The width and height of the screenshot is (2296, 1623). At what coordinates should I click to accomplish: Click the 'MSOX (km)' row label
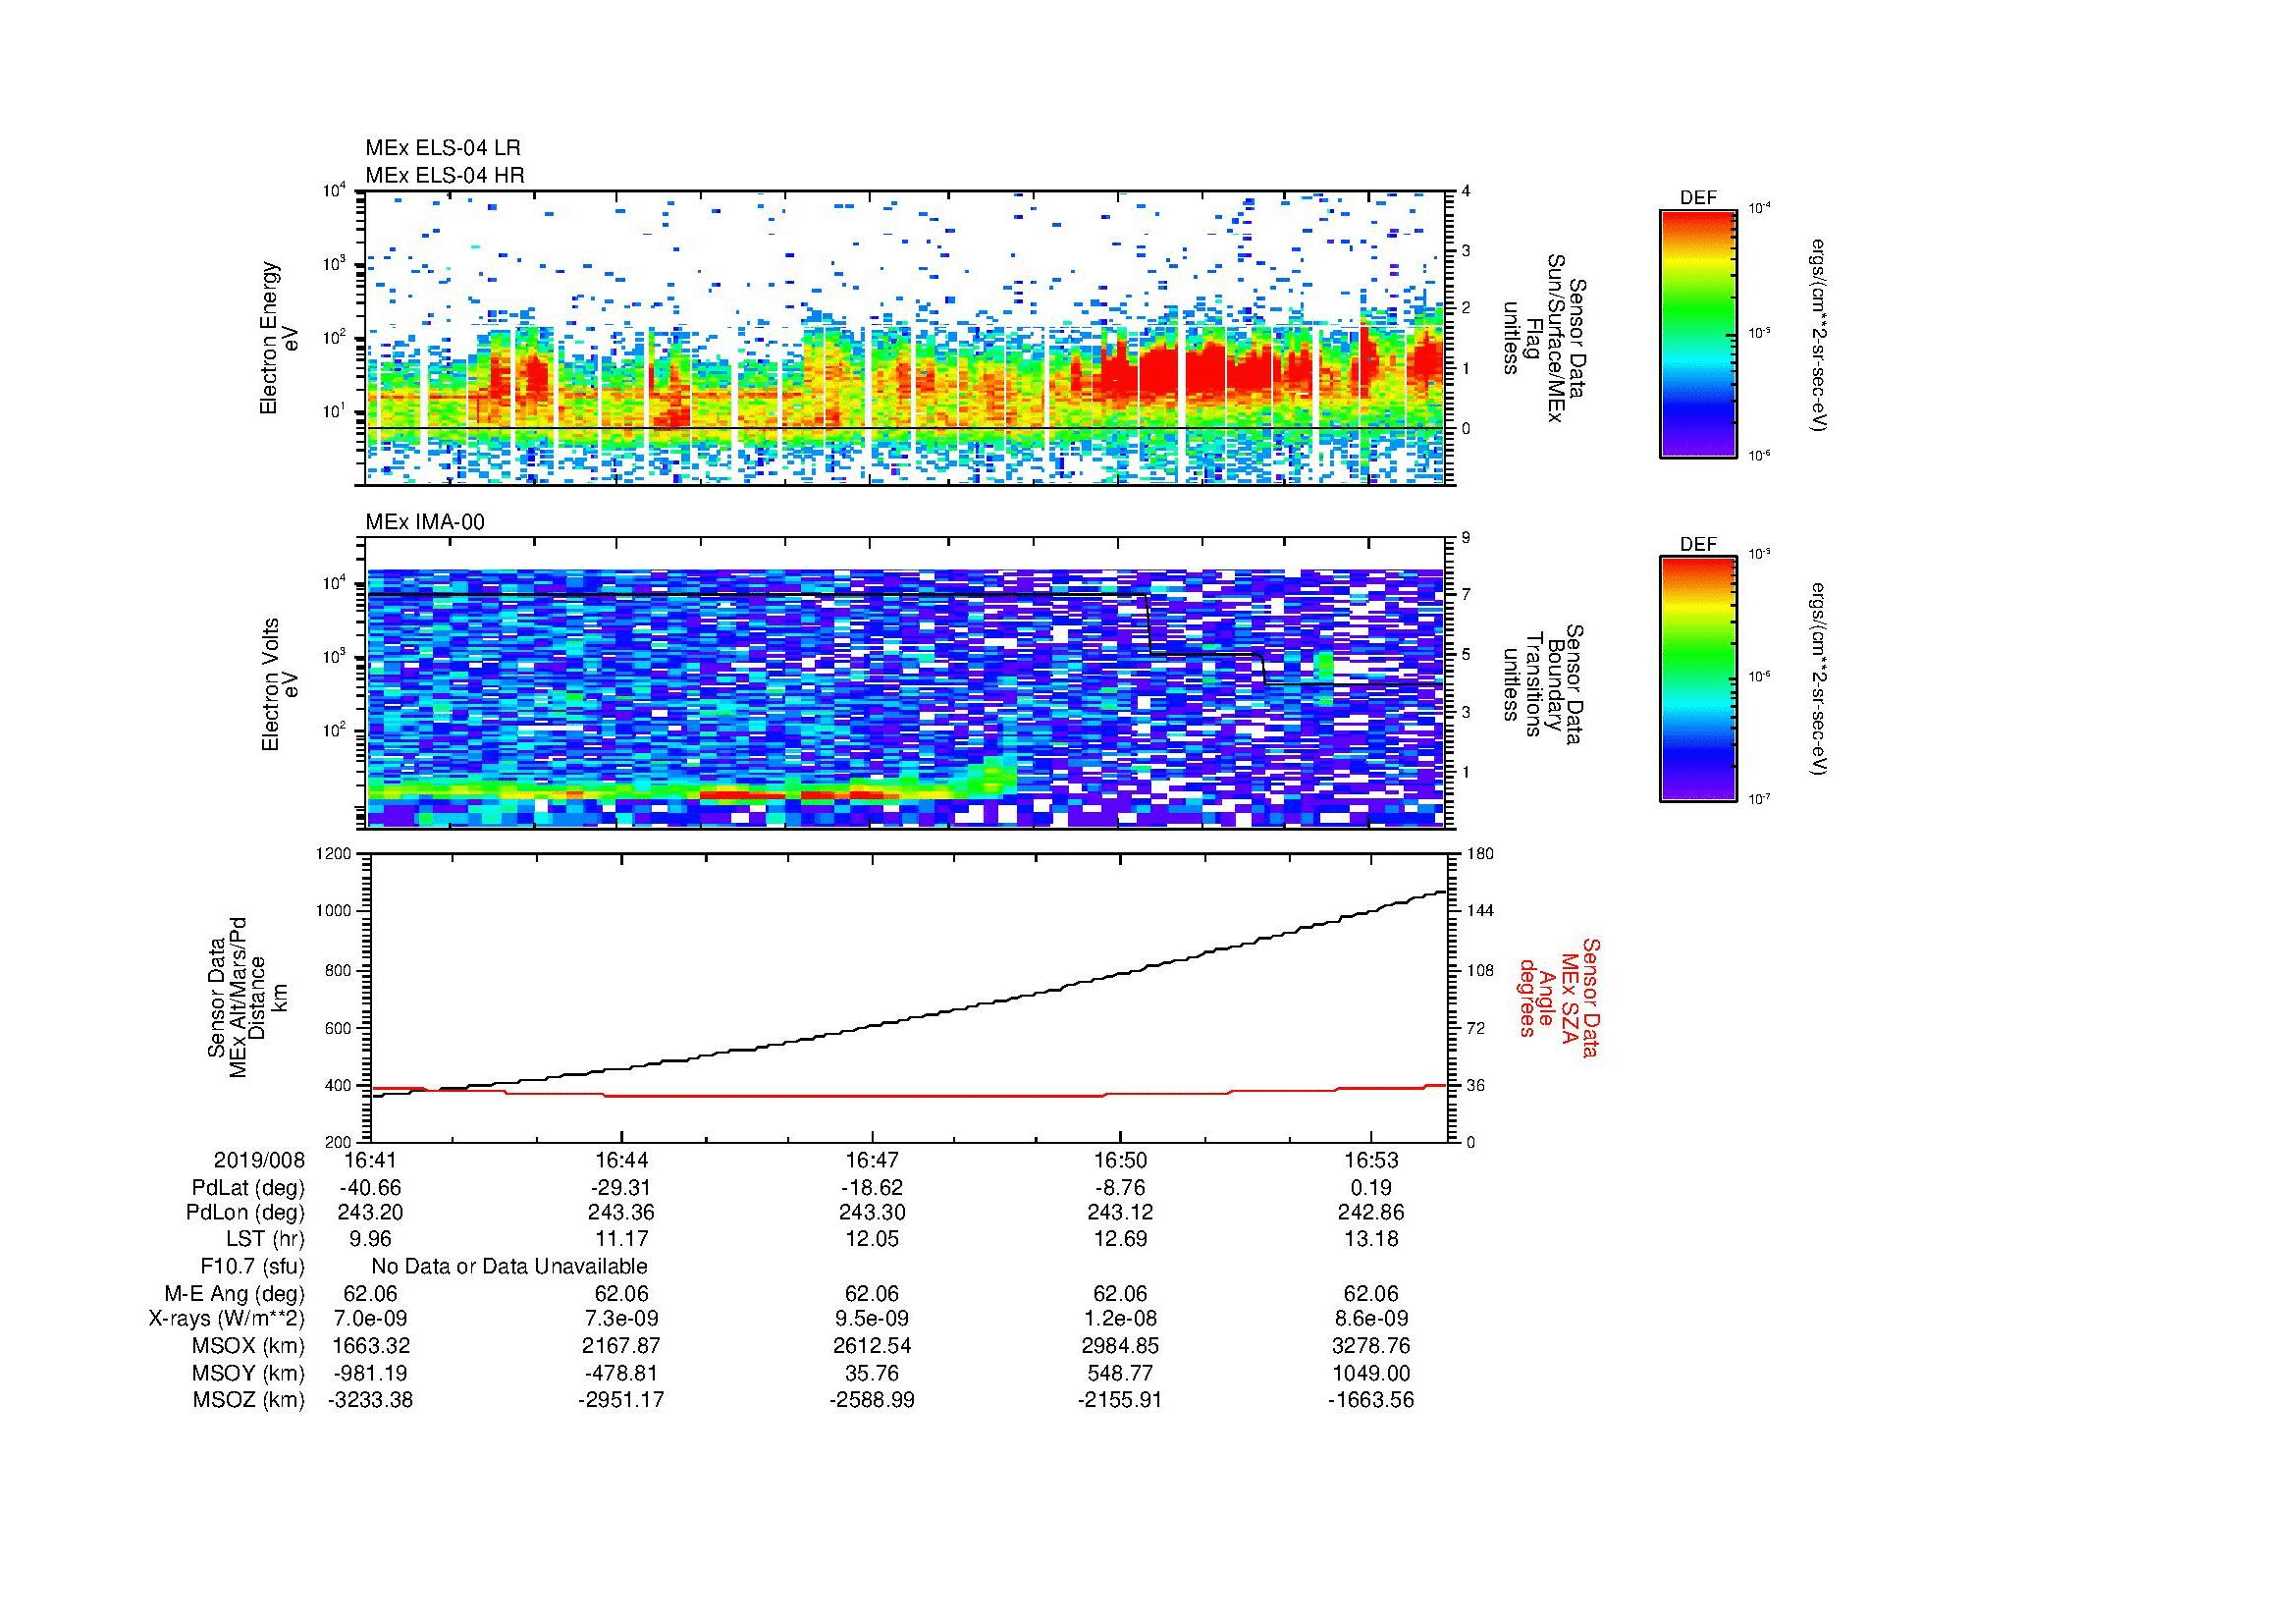click(x=248, y=1347)
